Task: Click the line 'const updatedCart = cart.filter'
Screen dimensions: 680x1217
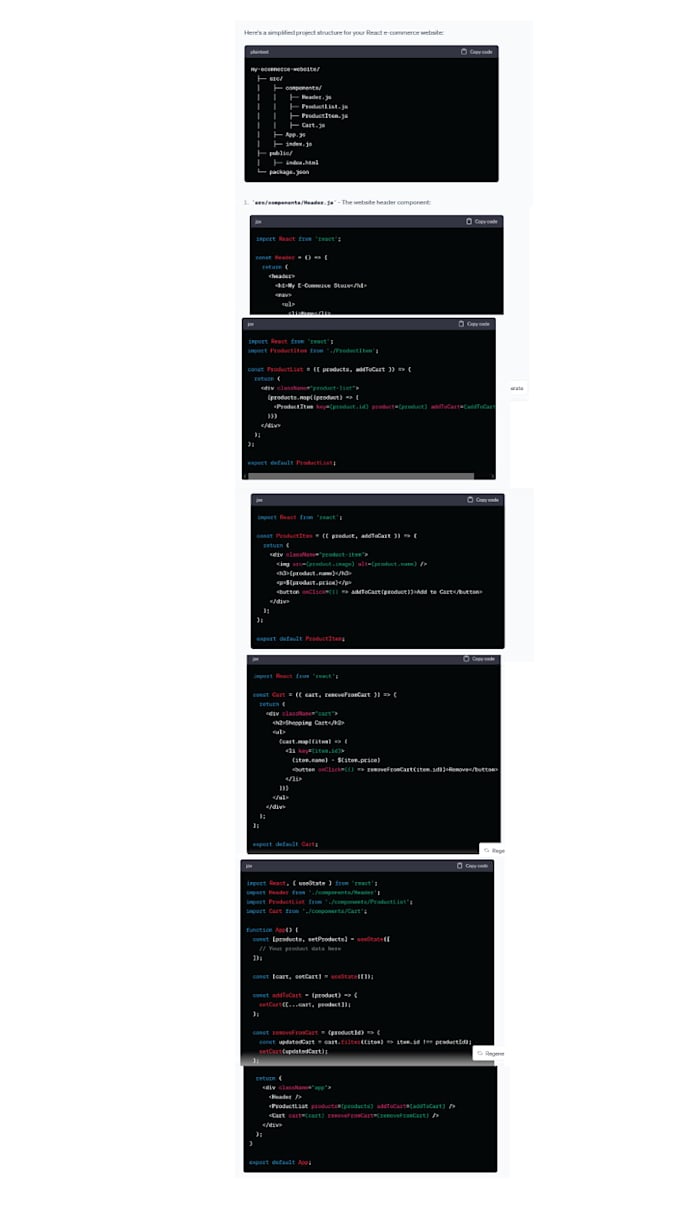Action: (x=364, y=1042)
